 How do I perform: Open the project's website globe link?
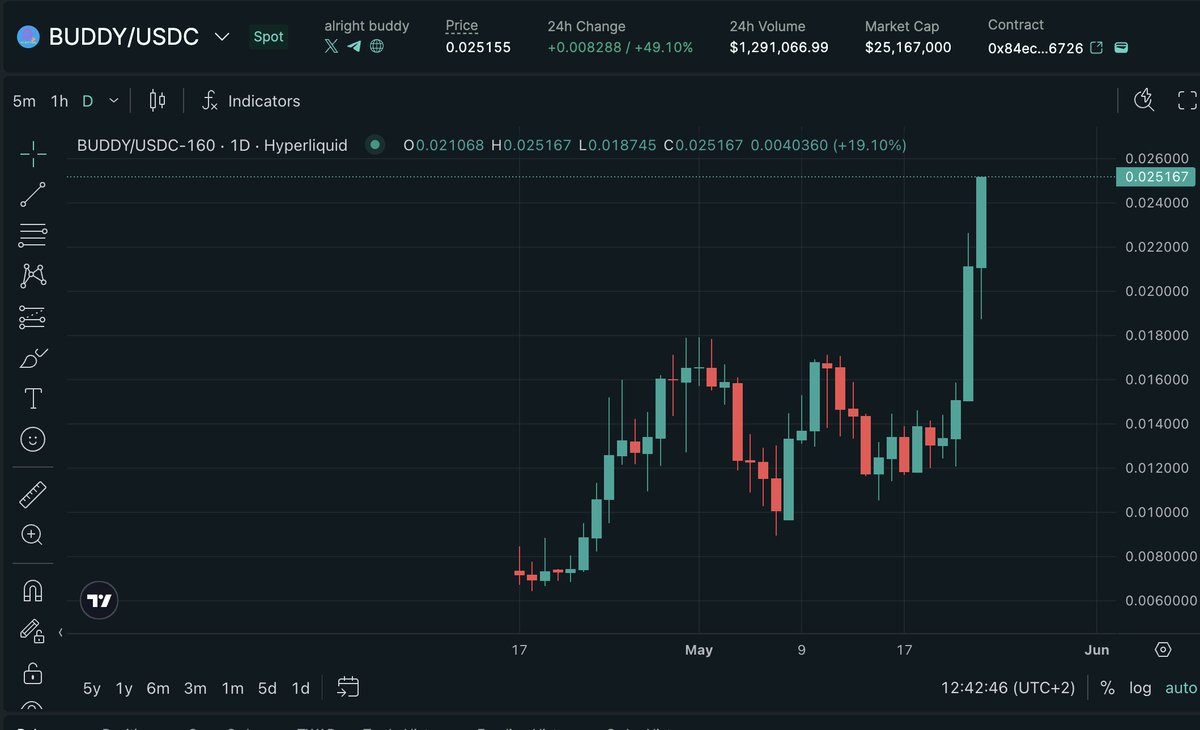pyautogui.click(x=377, y=46)
